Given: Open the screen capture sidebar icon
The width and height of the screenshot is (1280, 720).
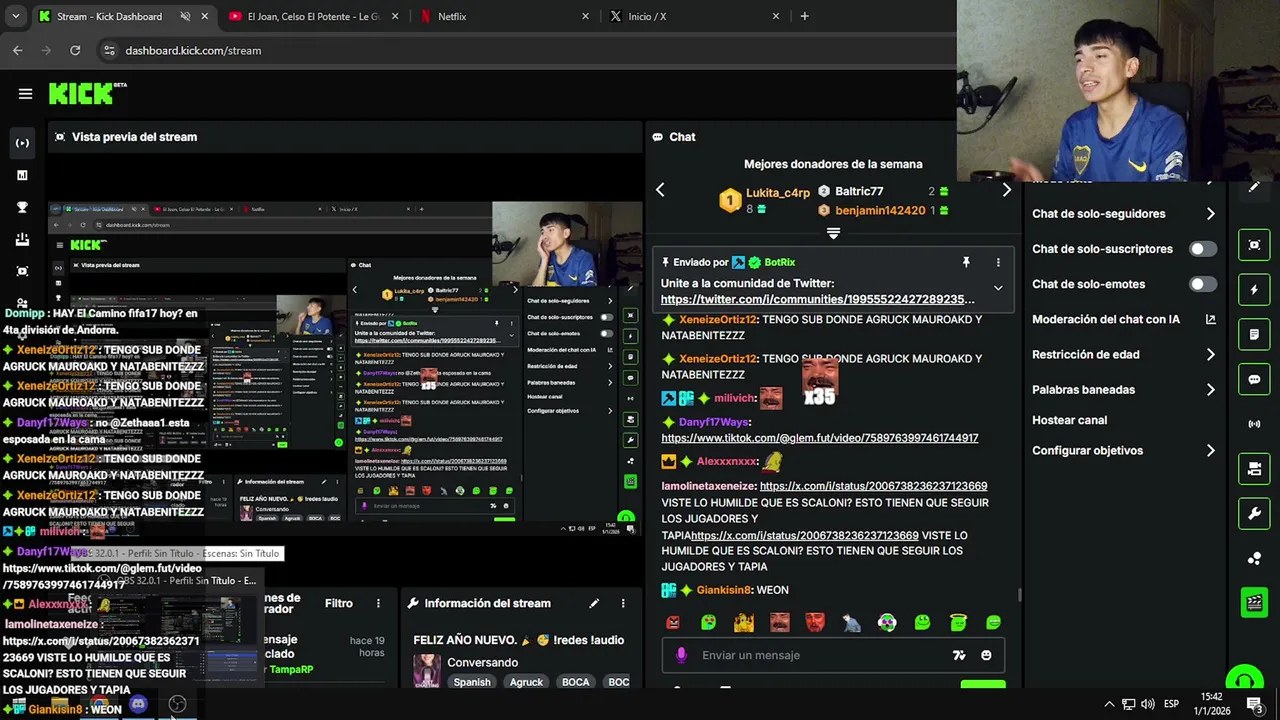Looking at the screenshot, I should click(22, 271).
